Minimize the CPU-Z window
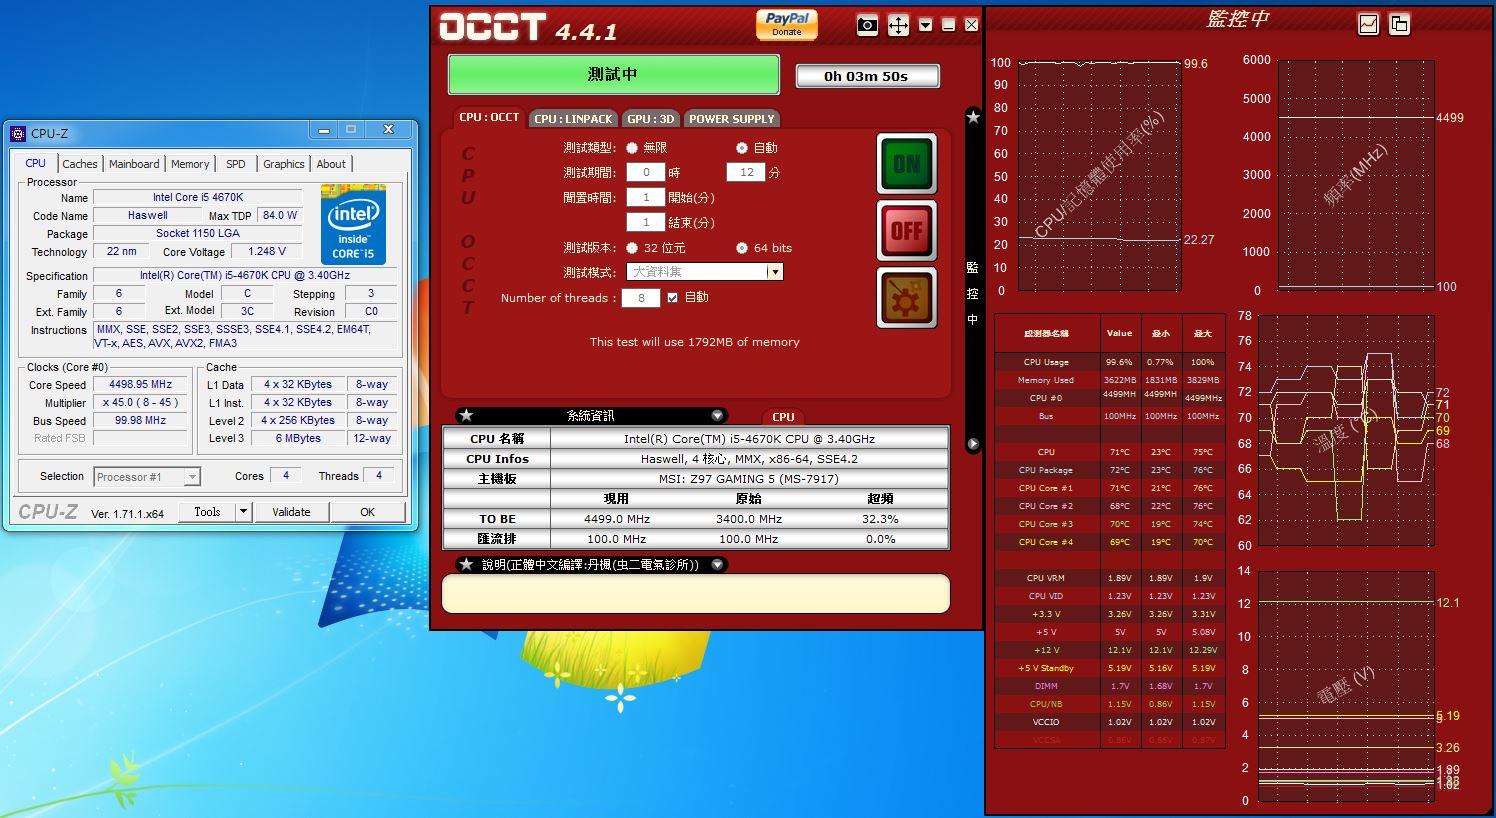 (x=323, y=130)
